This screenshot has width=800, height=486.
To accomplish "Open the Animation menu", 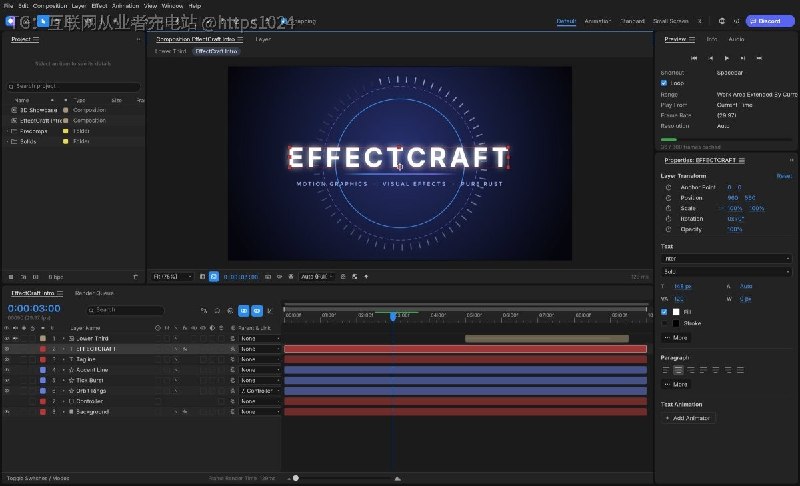I will (126, 6).
